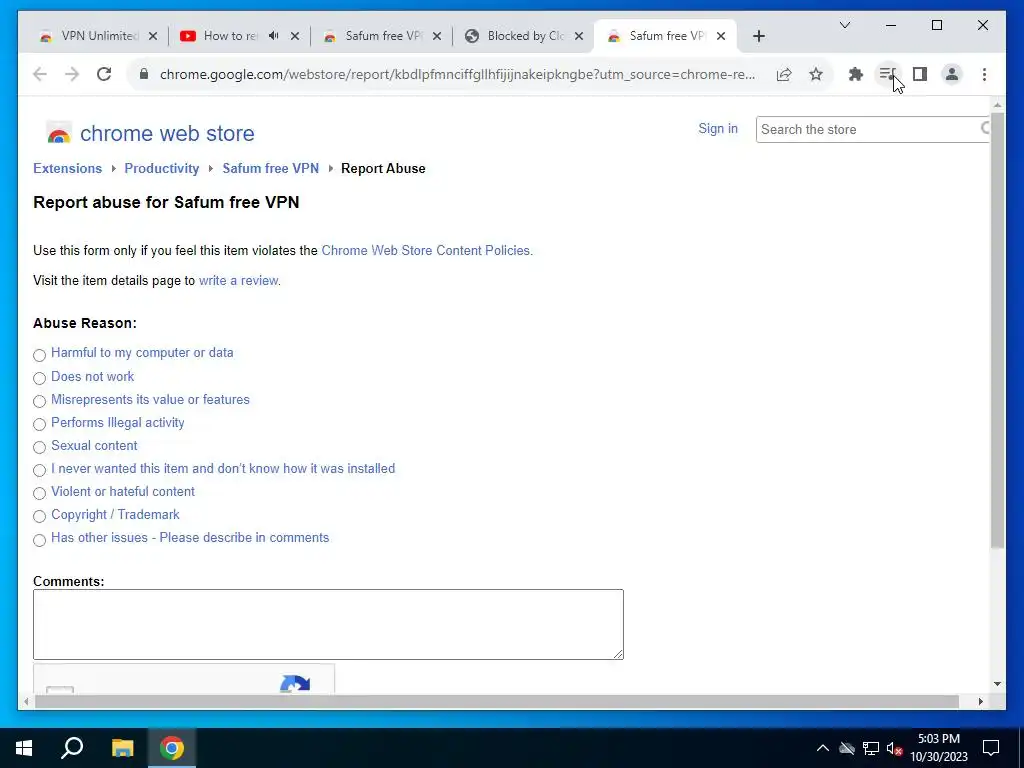
Task: Click the browser forward arrow
Action: point(72,74)
